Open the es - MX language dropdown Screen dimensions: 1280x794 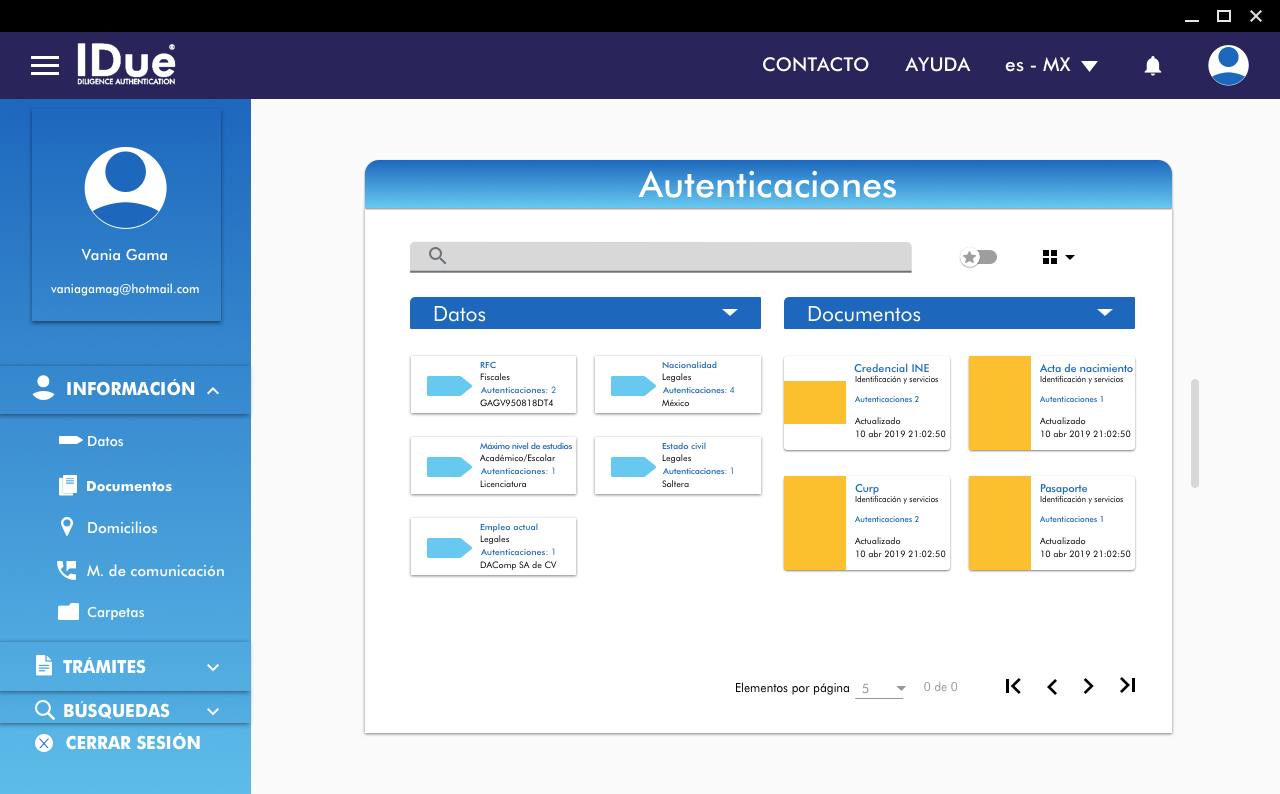pyautogui.click(x=1051, y=65)
